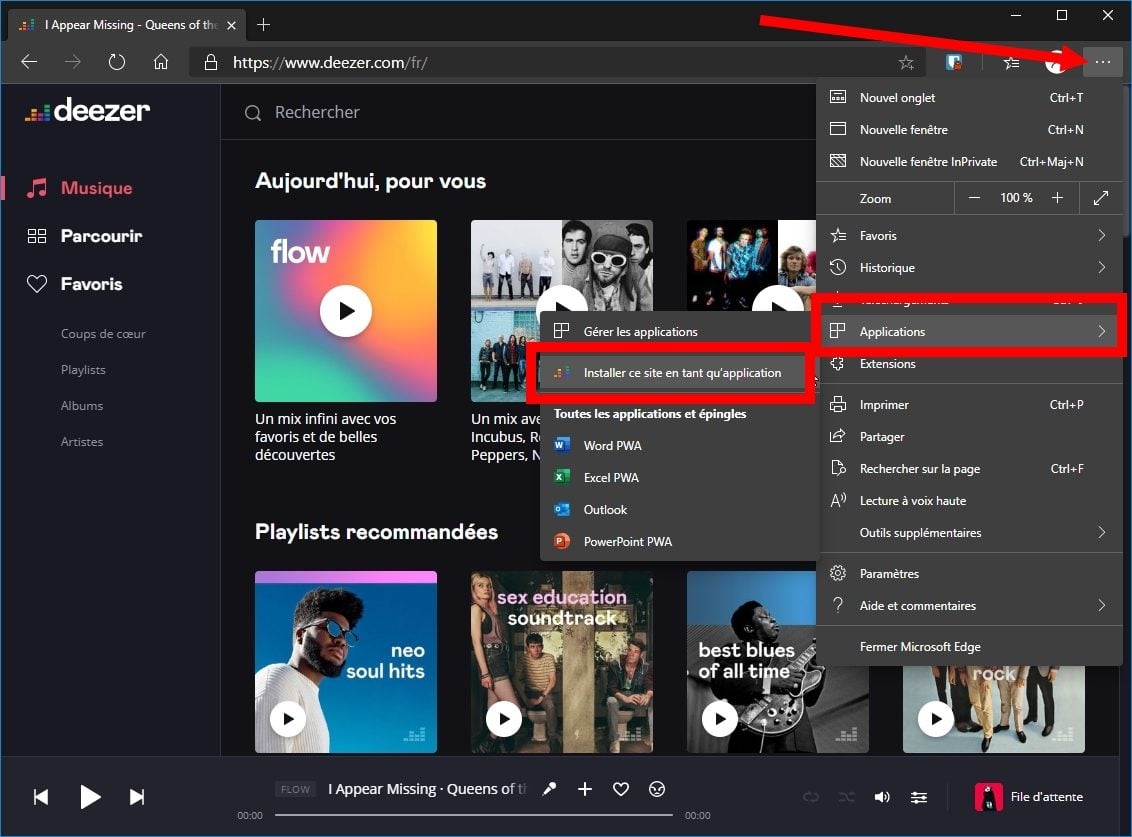Close the I Appear Missing tab

point(231,25)
